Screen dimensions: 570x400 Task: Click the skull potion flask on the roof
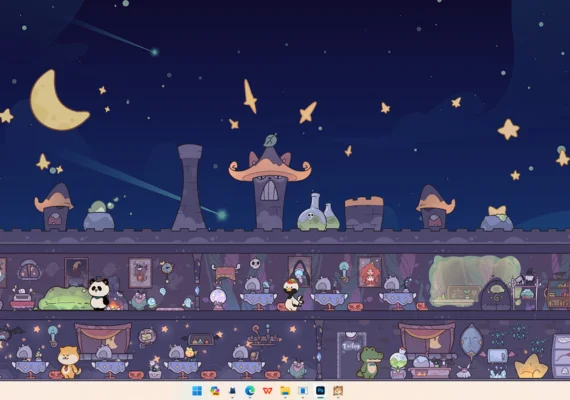312,213
